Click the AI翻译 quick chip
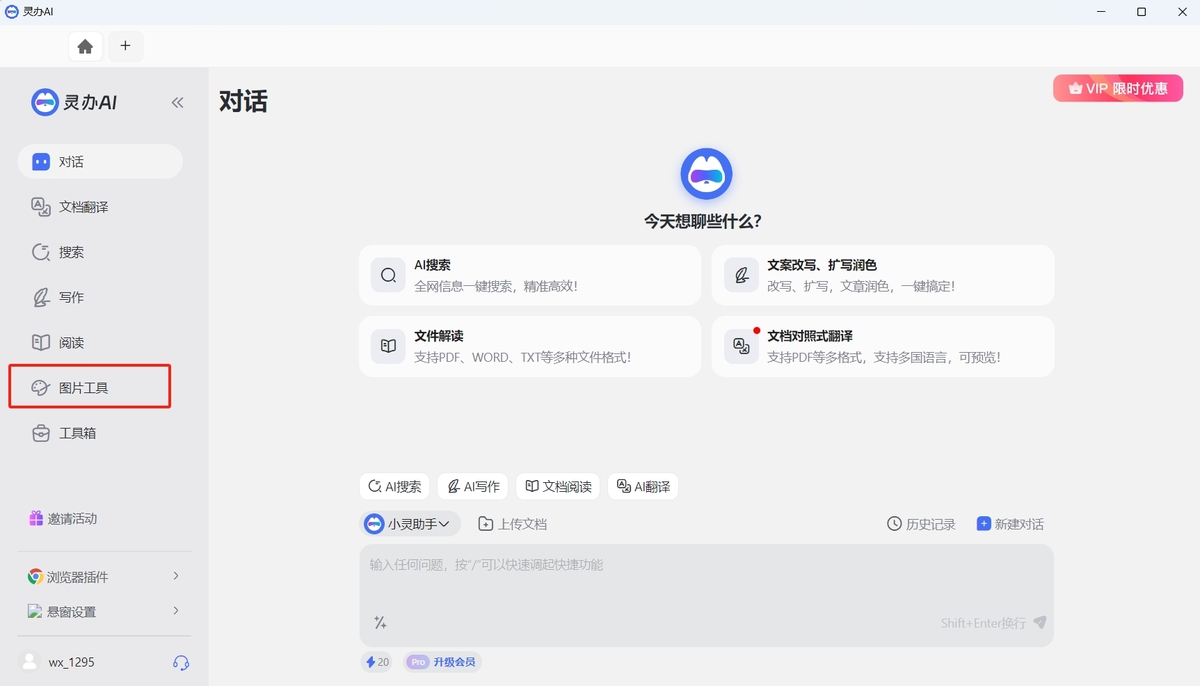 click(643, 487)
